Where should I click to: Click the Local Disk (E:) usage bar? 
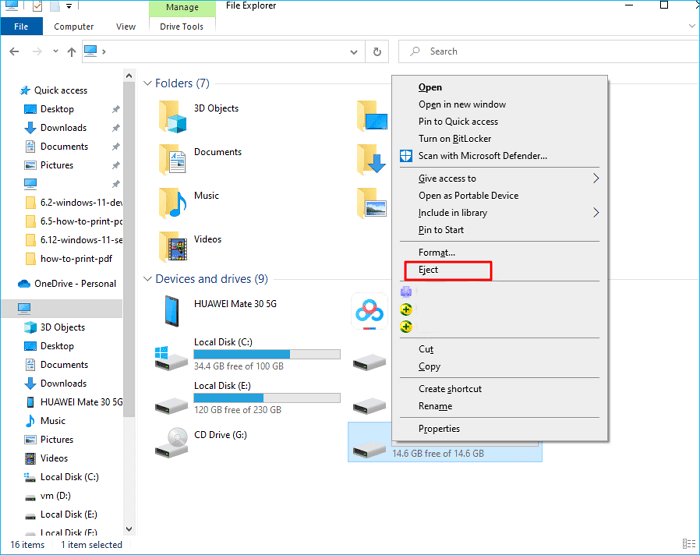[x=267, y=398]
